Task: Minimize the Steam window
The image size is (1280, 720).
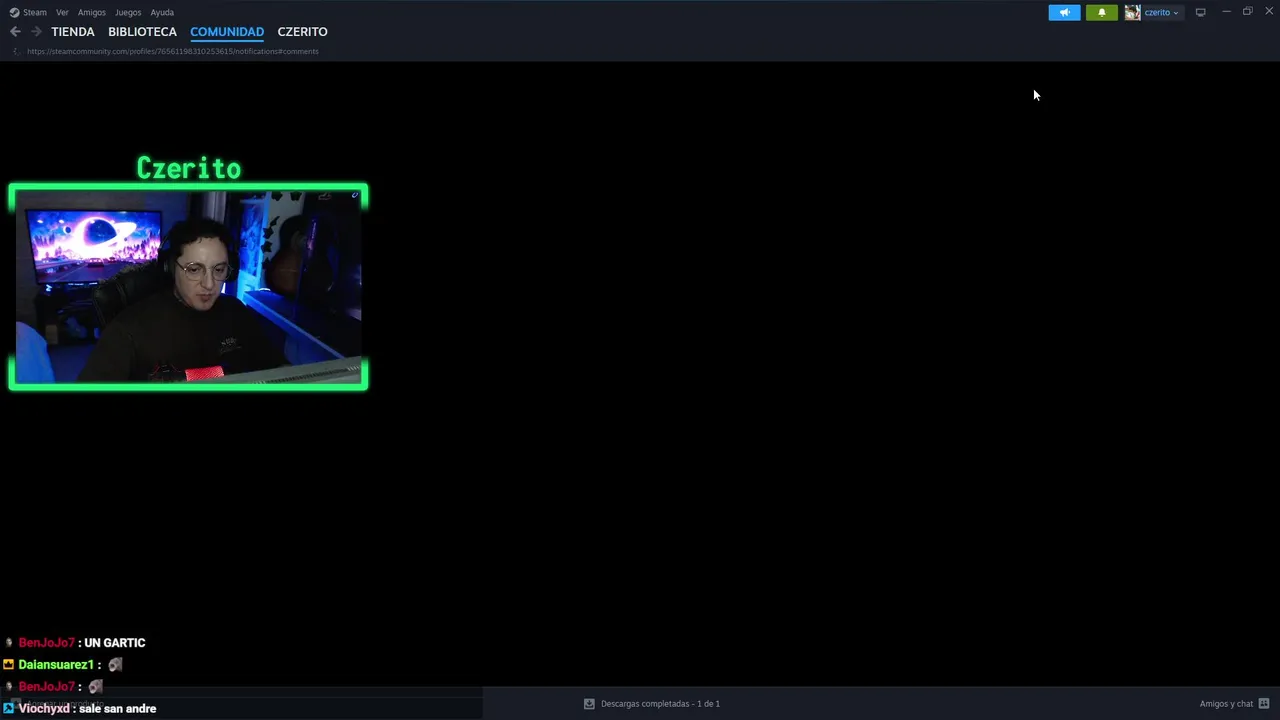Action: tap(1227, 11)
